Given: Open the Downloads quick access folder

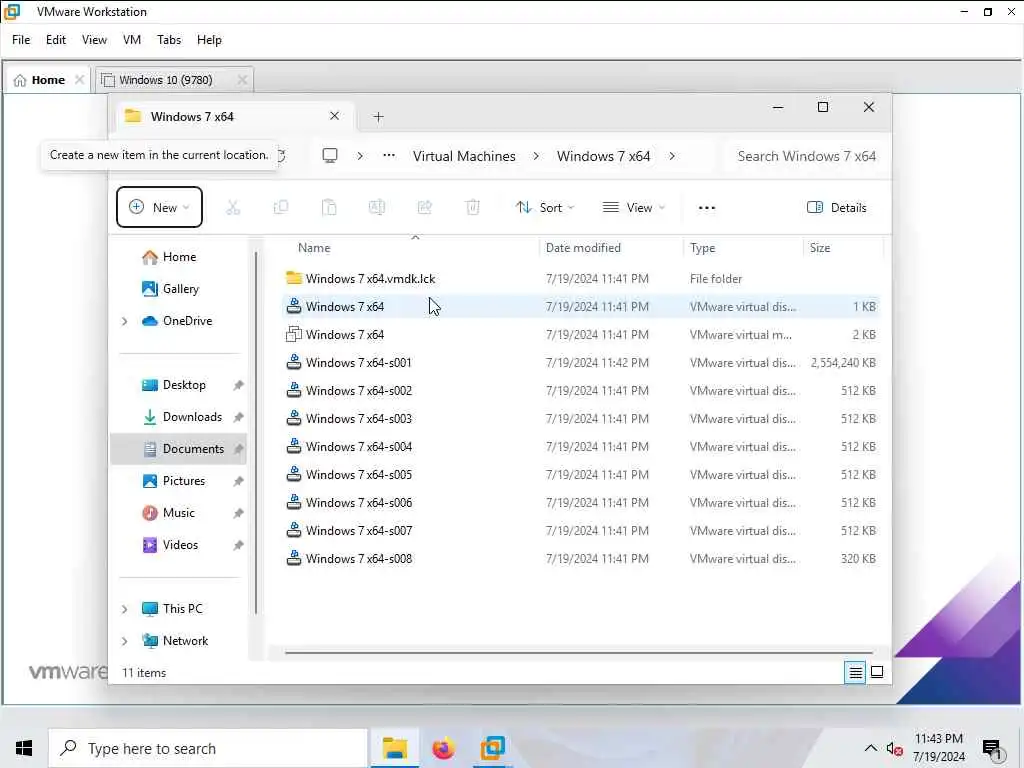Looking at the screenshot, I should click(182, 417).
